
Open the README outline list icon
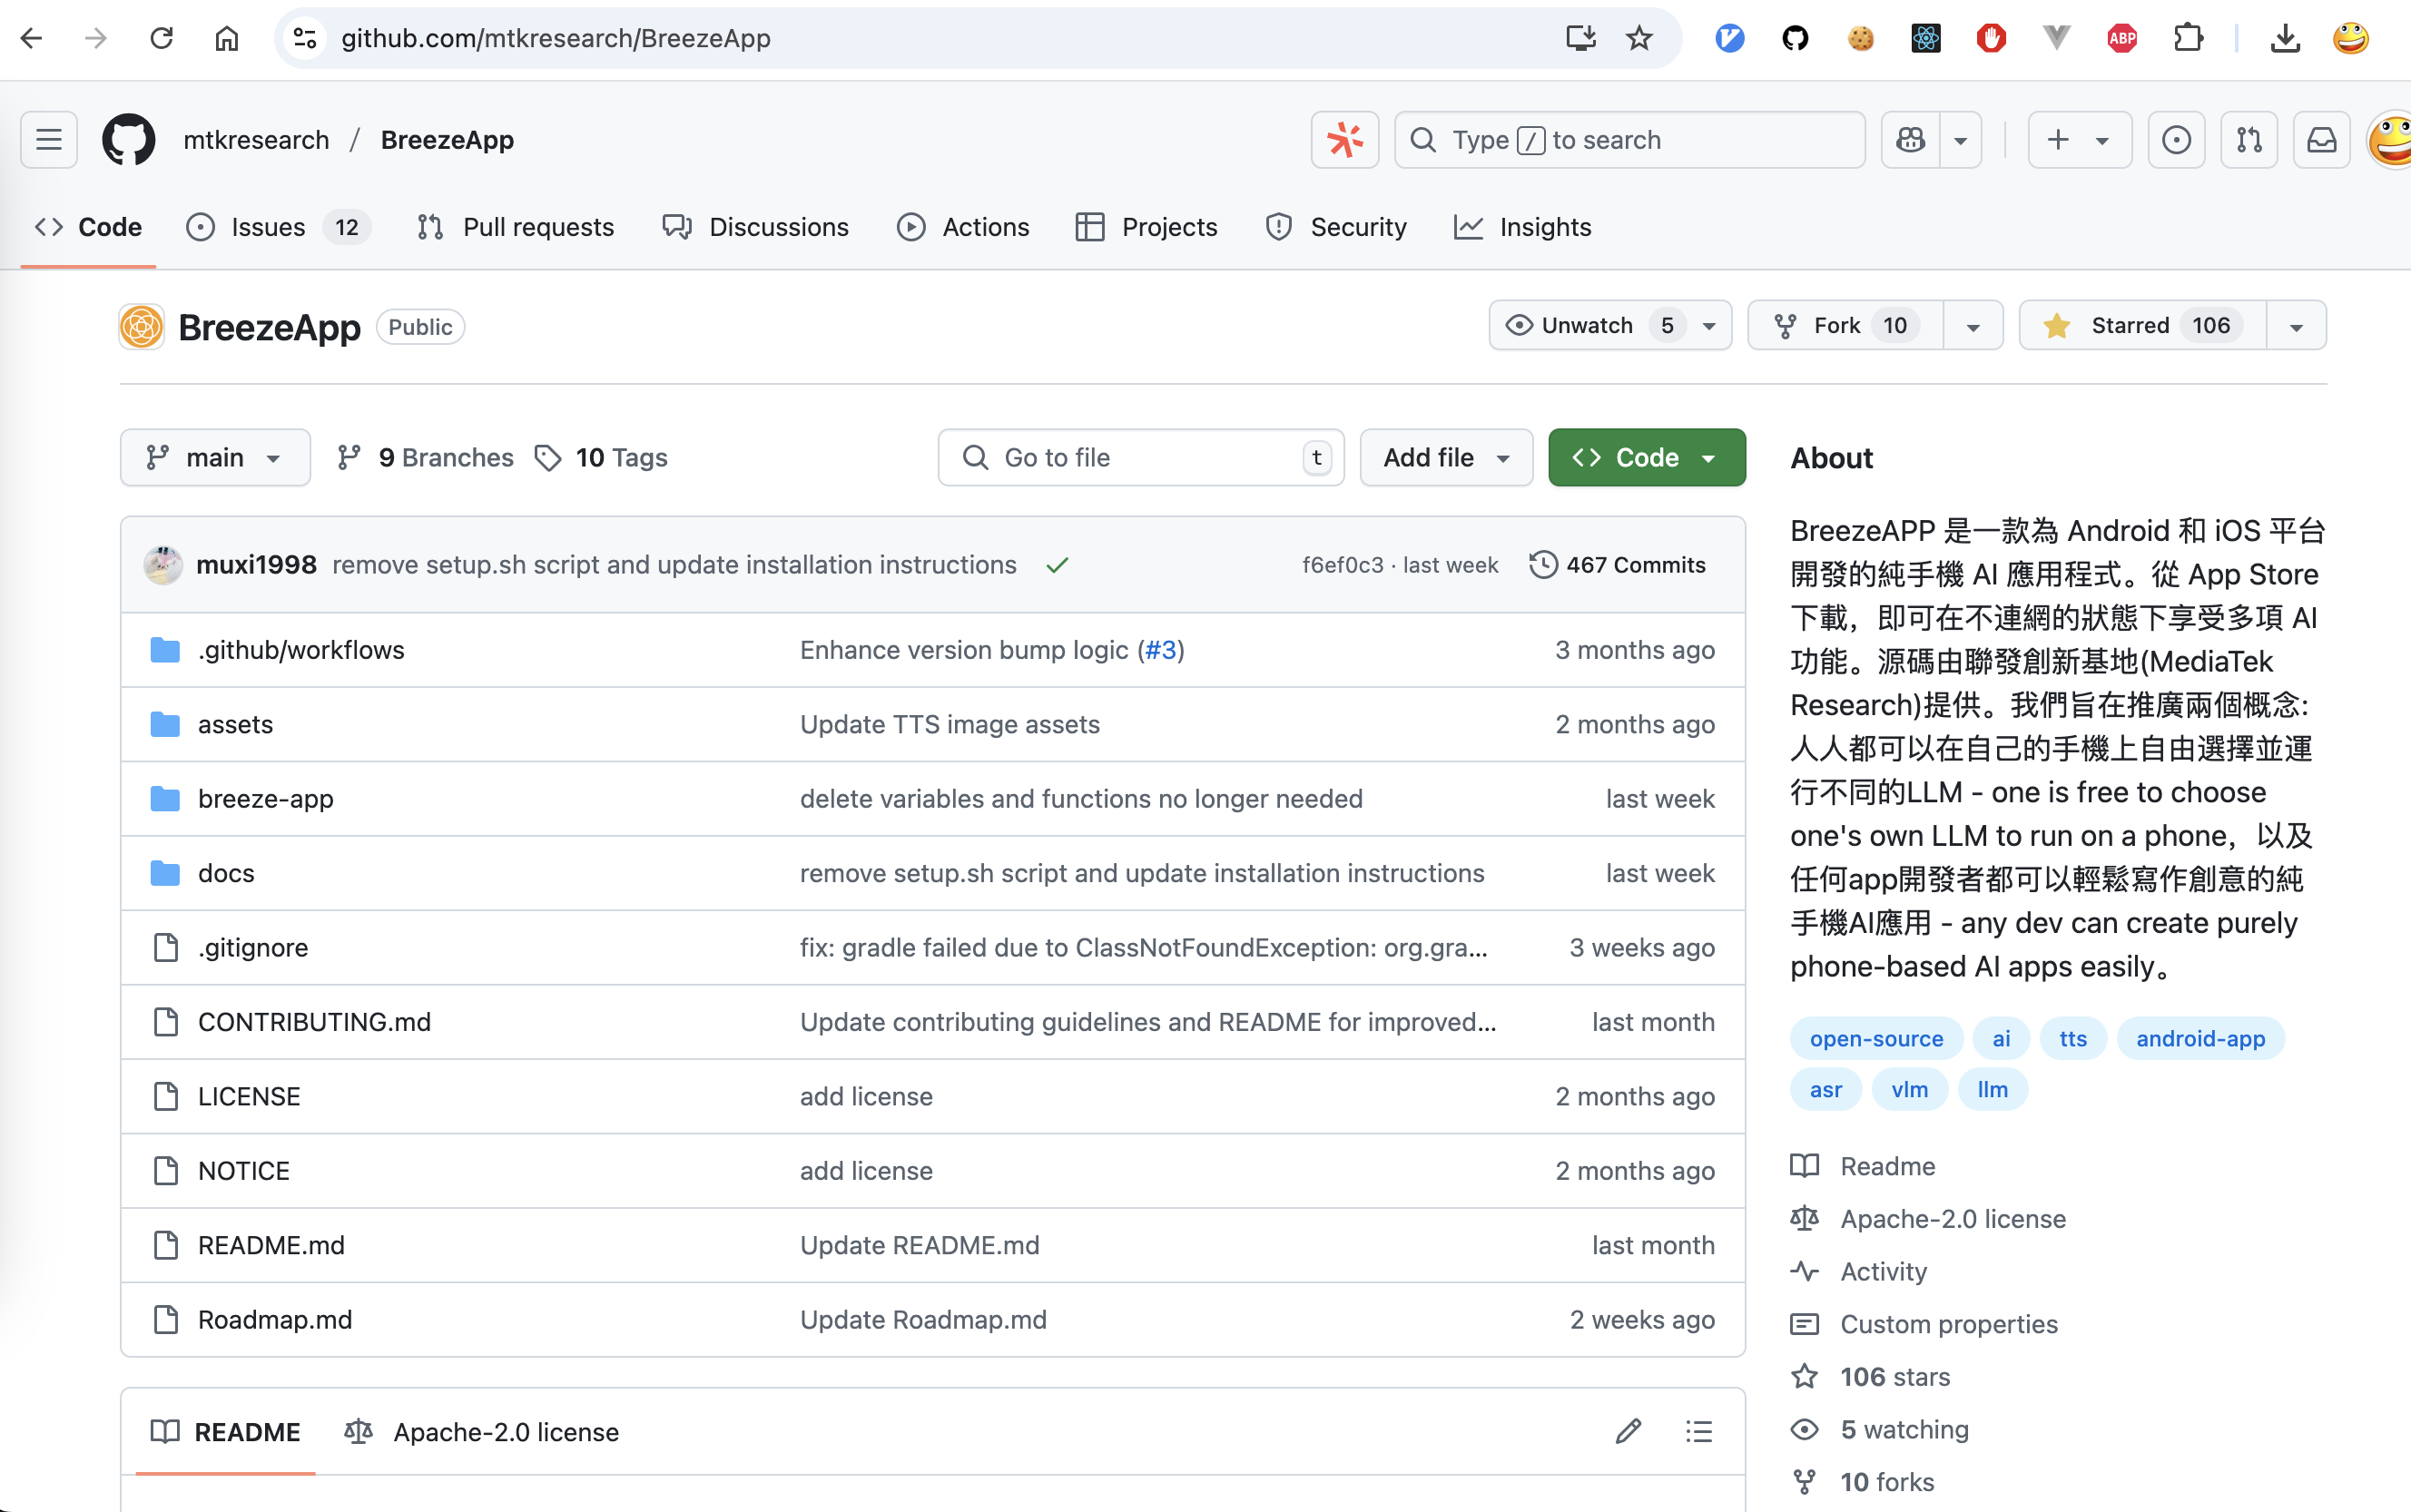pyautogui.click(x=1698, y=1431)
